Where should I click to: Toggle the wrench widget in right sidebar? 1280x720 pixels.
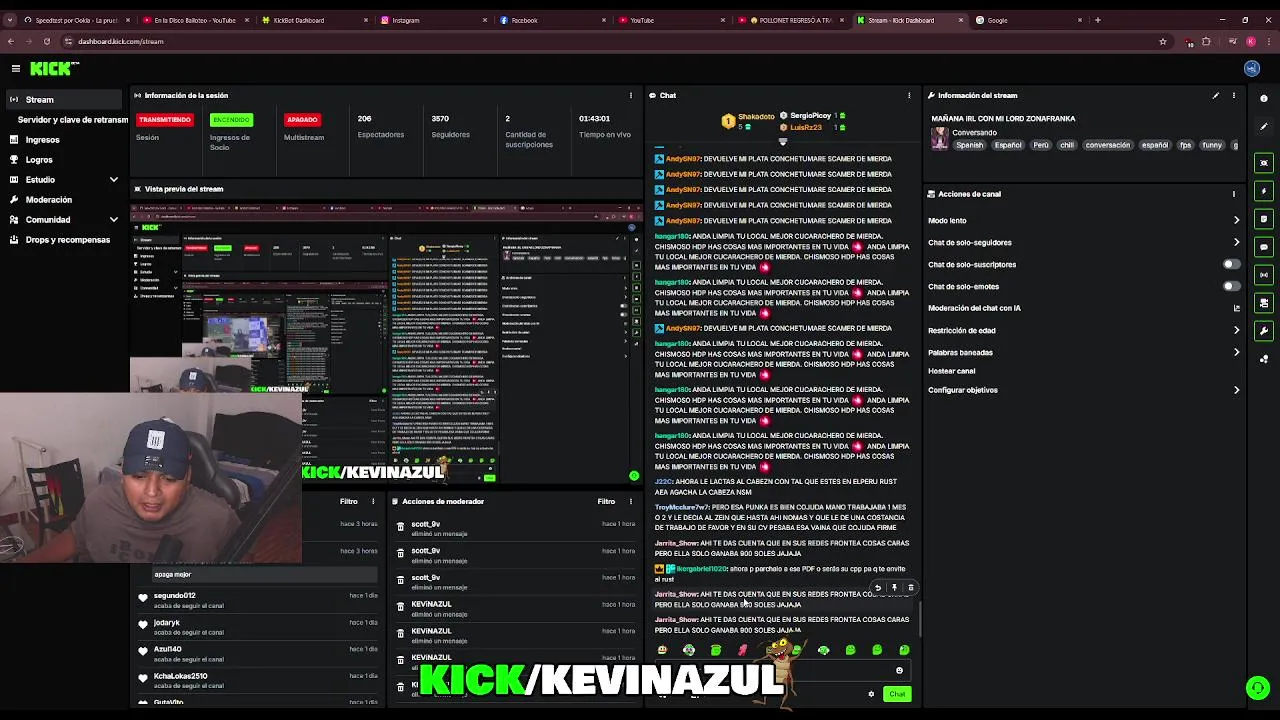1264,331
